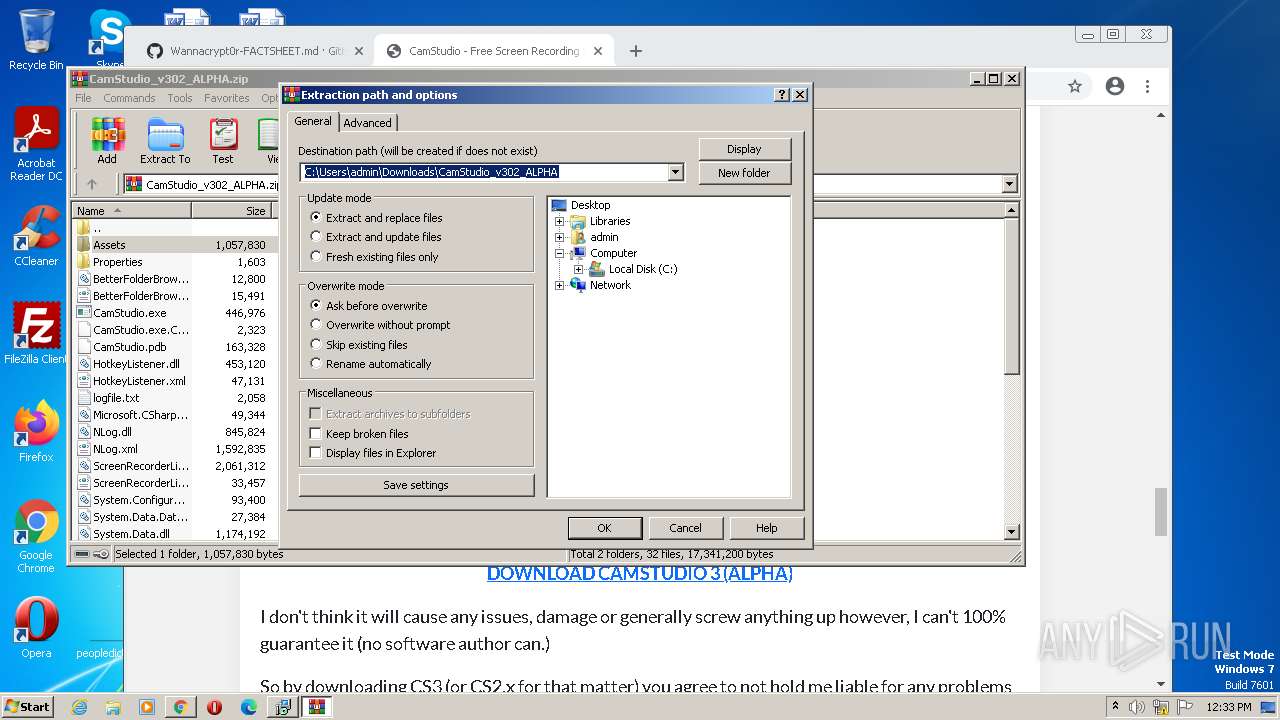Open Google Chrome desktop icon
Screen dimensions: 1280x720
(x=36, y=537)
